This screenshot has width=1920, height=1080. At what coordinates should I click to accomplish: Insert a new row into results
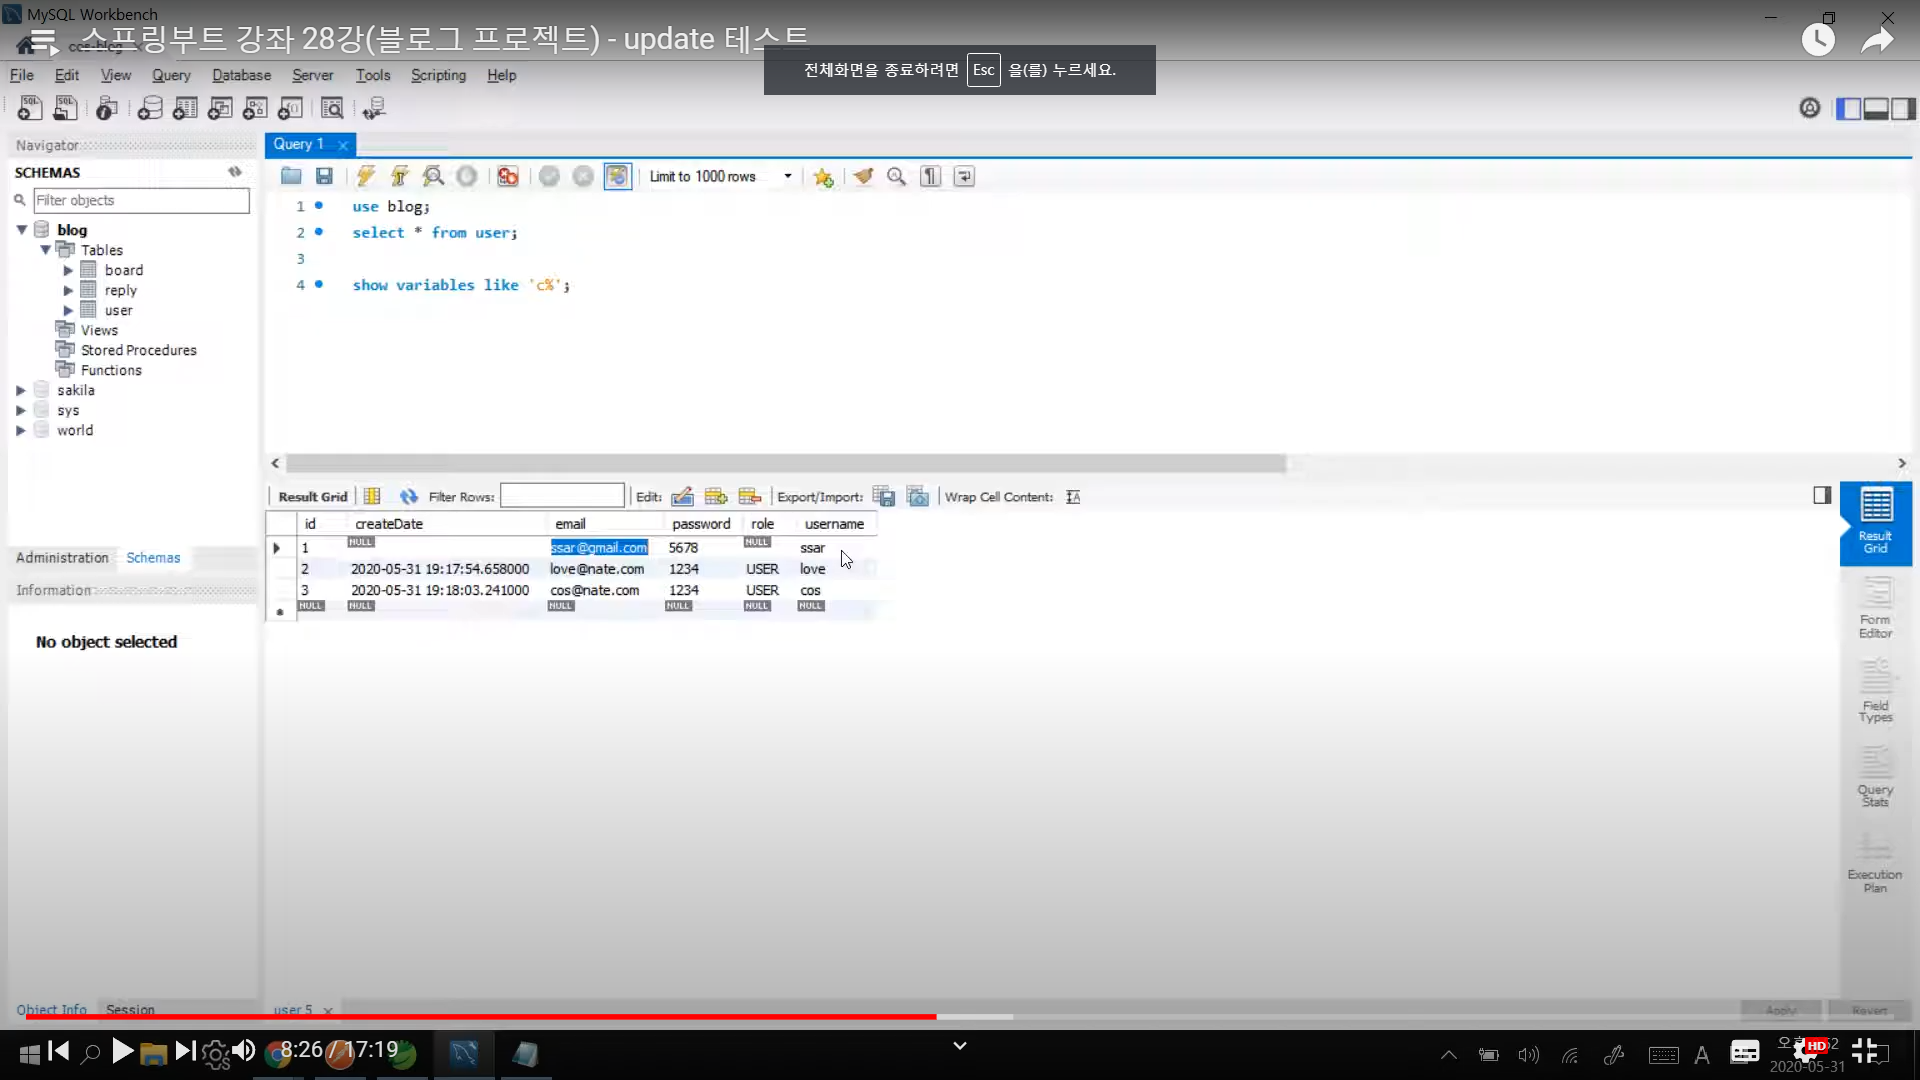(716, 497)
